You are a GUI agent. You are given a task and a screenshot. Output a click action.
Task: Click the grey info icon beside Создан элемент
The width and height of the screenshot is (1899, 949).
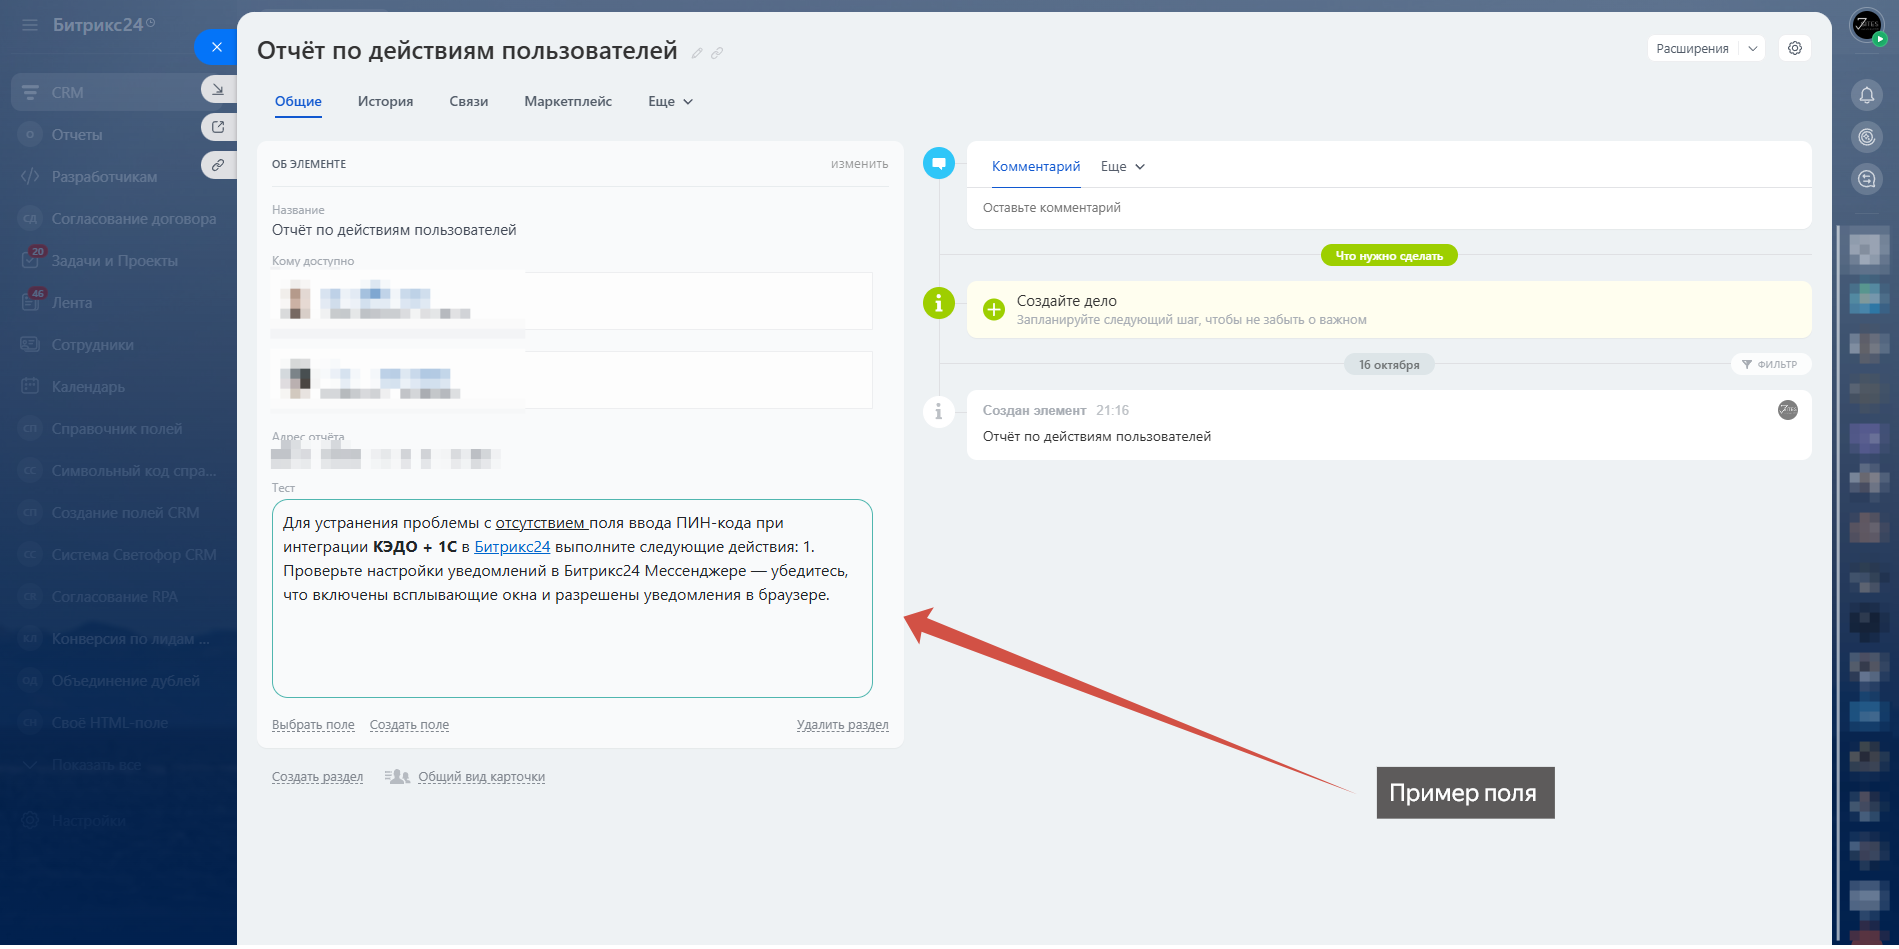[x=939, y=411]
